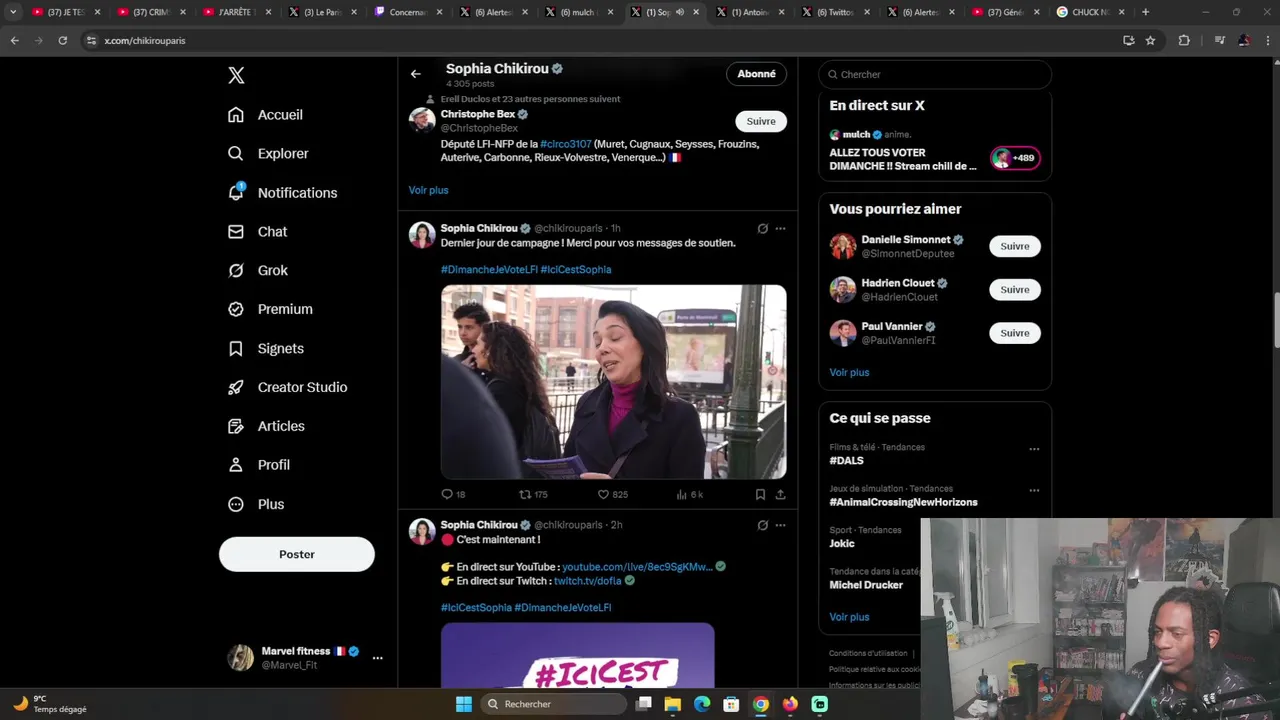Click Voir plus under Ce qui se passe
This screenshot has height=720, width=1280.
click(849, 617)
